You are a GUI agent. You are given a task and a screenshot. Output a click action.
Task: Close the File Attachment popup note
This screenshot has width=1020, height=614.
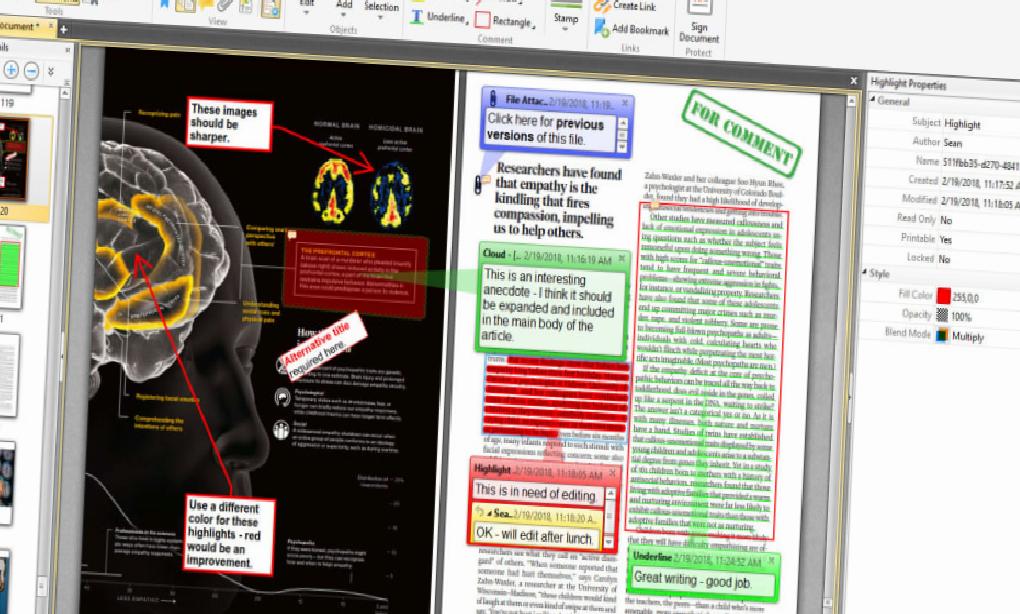tap(624, 103)
